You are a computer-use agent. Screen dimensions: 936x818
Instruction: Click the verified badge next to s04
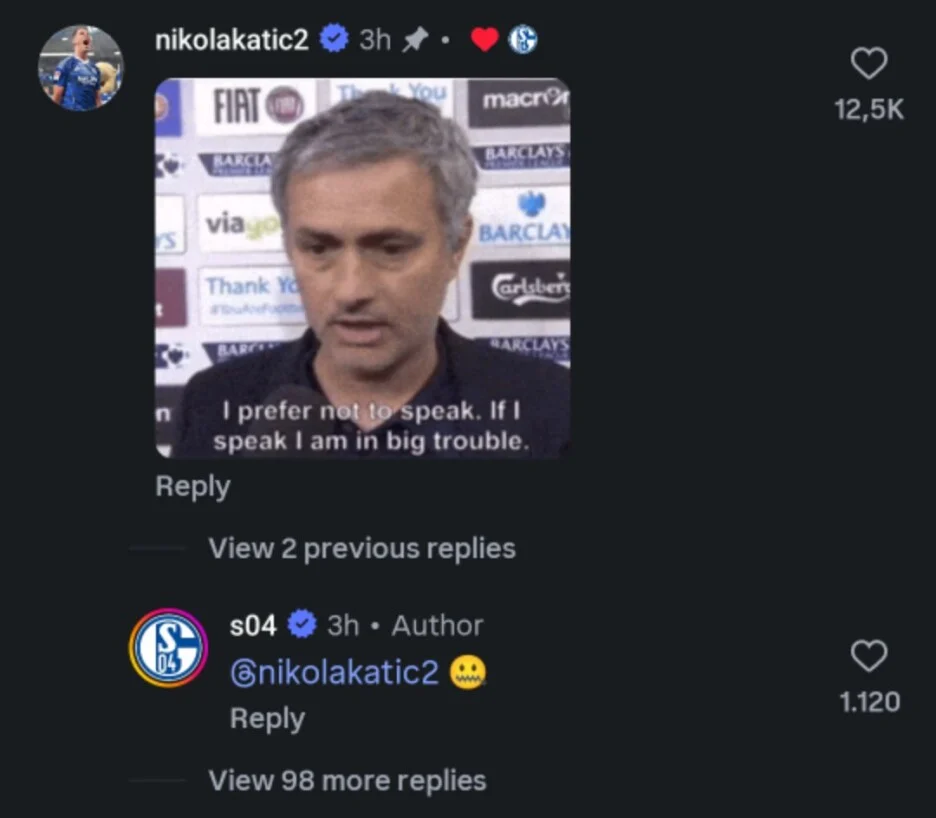tap(300, 624)
